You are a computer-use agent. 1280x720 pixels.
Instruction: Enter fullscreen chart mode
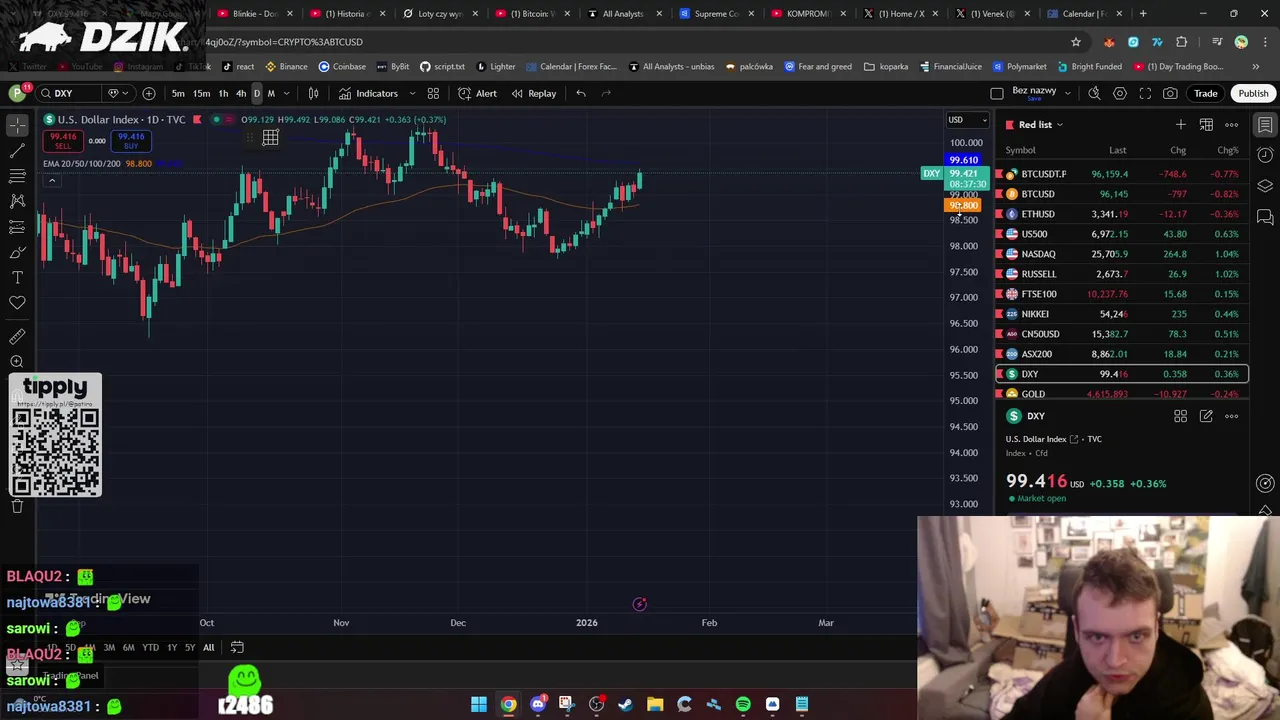[x=1145, y=93]
